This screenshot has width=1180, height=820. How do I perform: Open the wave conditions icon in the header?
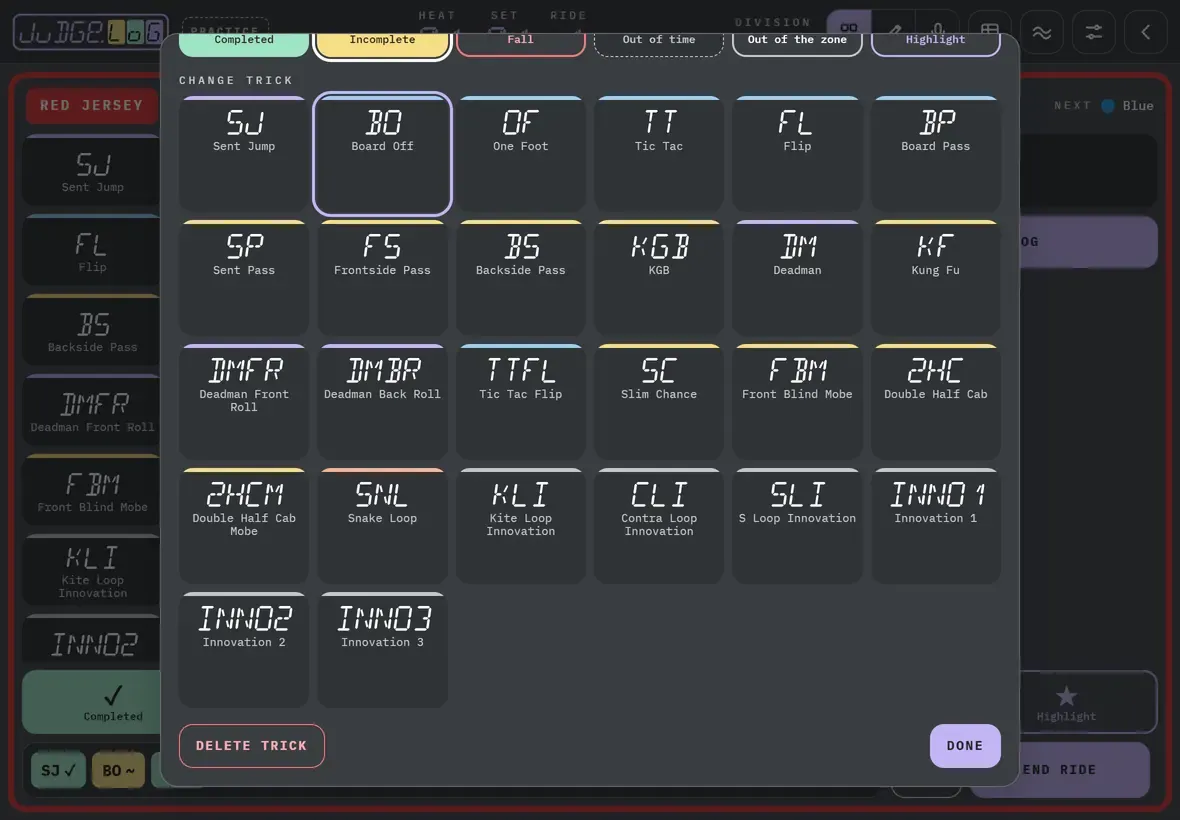click(x=1042, y=32)
